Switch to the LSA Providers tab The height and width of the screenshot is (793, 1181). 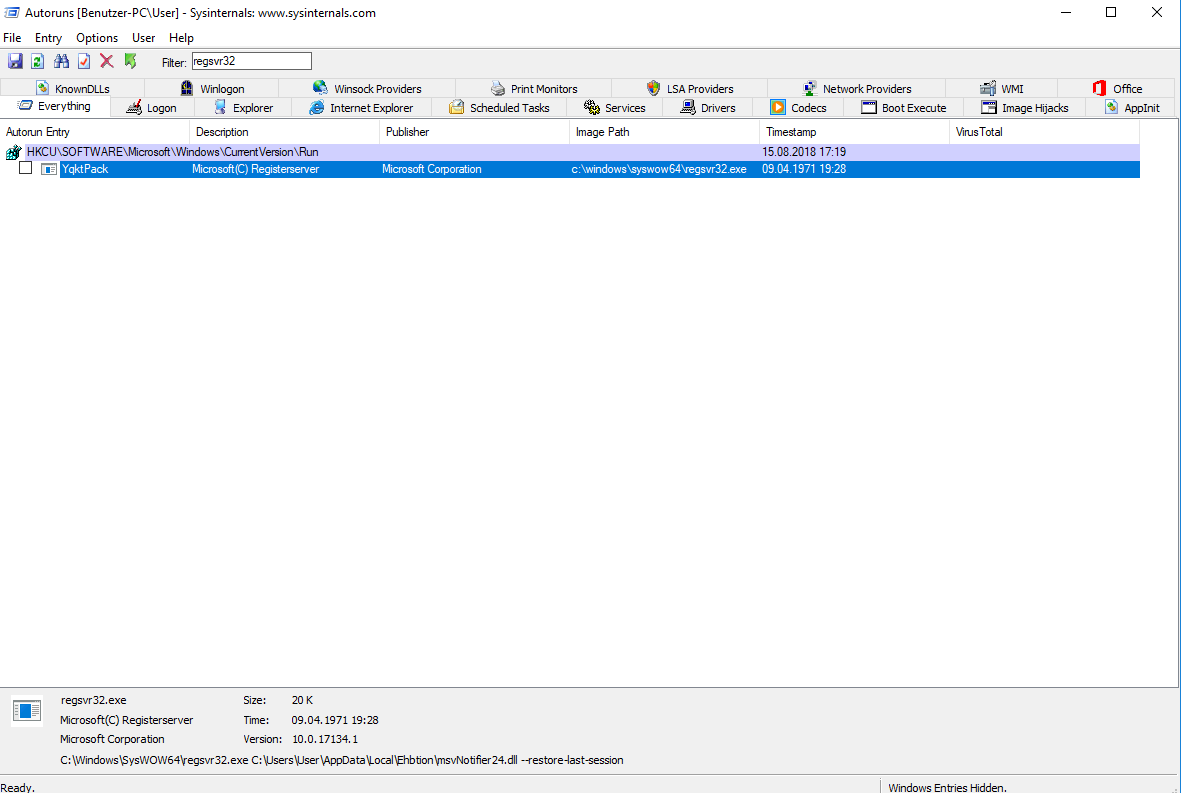(689, 88)
